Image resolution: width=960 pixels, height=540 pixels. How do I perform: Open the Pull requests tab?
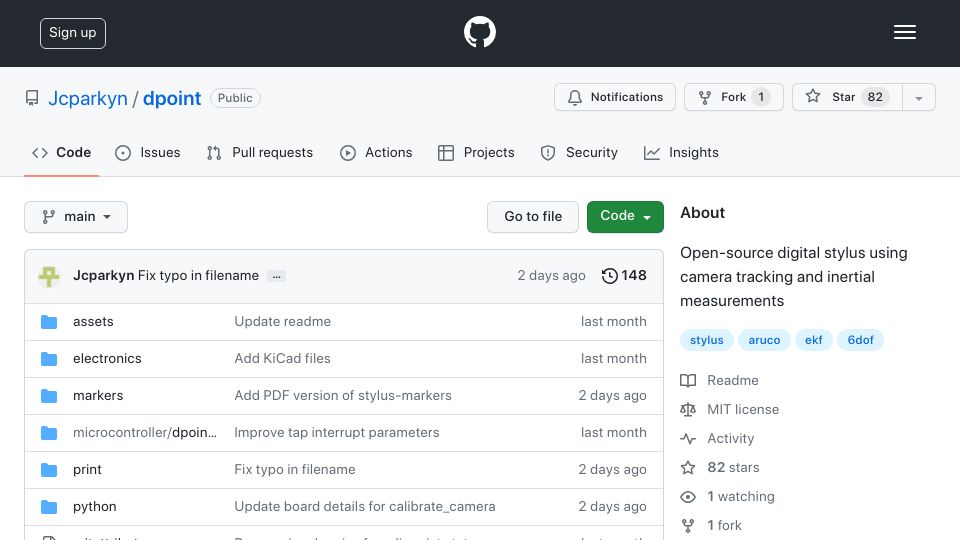point(260,152)
